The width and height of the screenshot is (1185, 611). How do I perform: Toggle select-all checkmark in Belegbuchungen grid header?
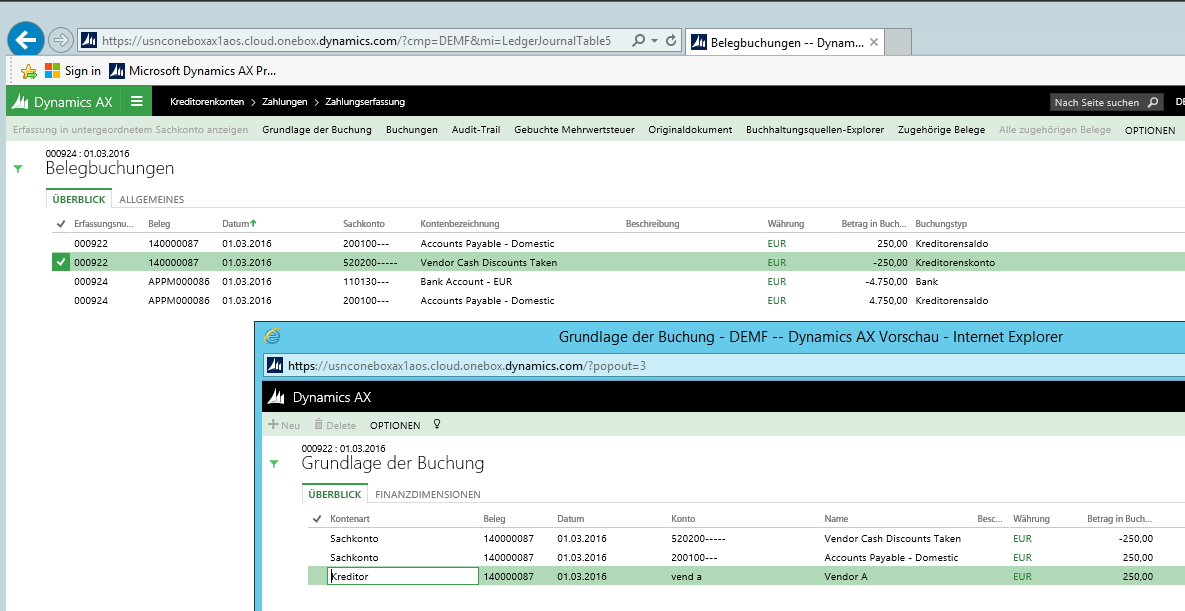coord(61,224)
